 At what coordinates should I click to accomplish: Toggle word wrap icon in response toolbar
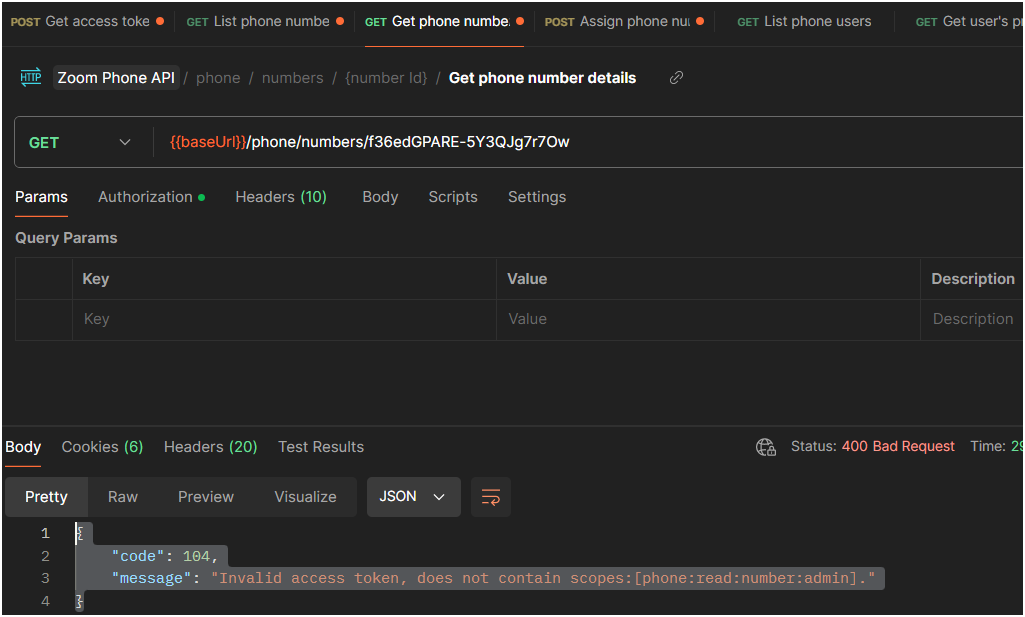(x=491, y=497)
